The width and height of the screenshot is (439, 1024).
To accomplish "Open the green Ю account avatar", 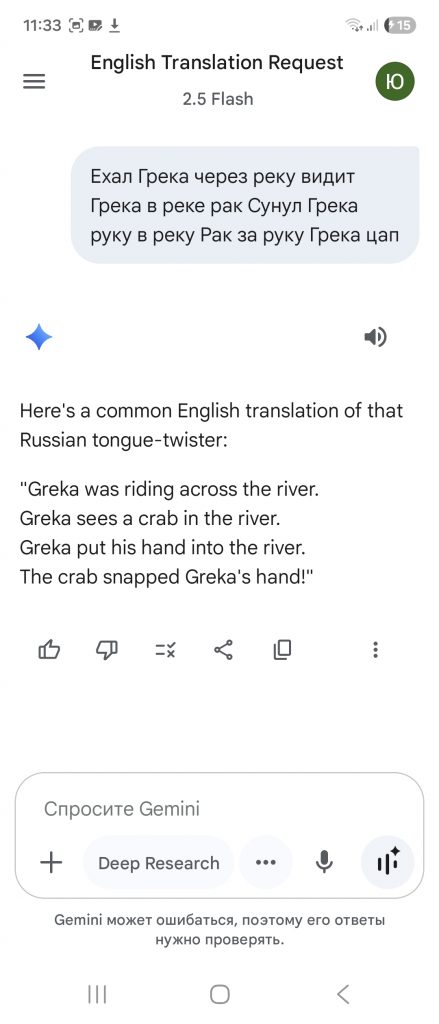I will pyautogui.click(x=395, y=81).
